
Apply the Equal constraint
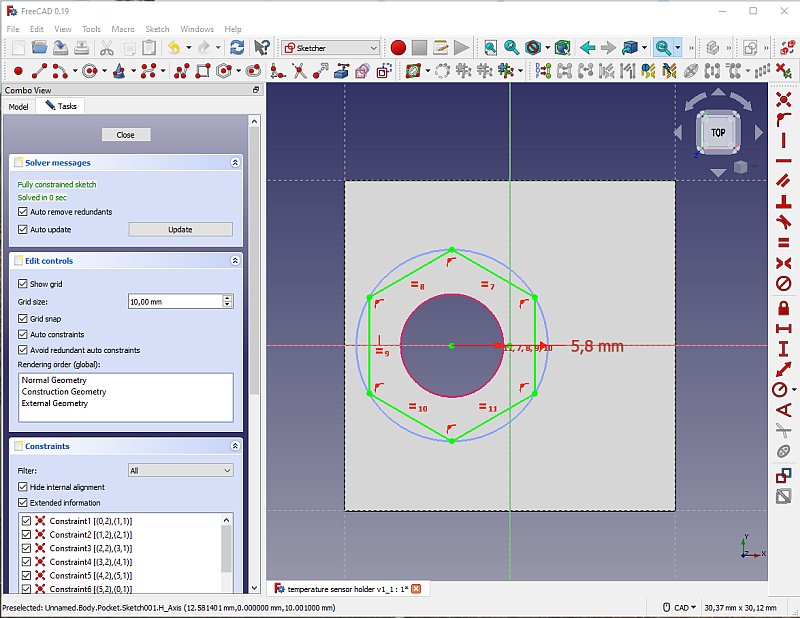pyautogui.click(x=784, y=243)
